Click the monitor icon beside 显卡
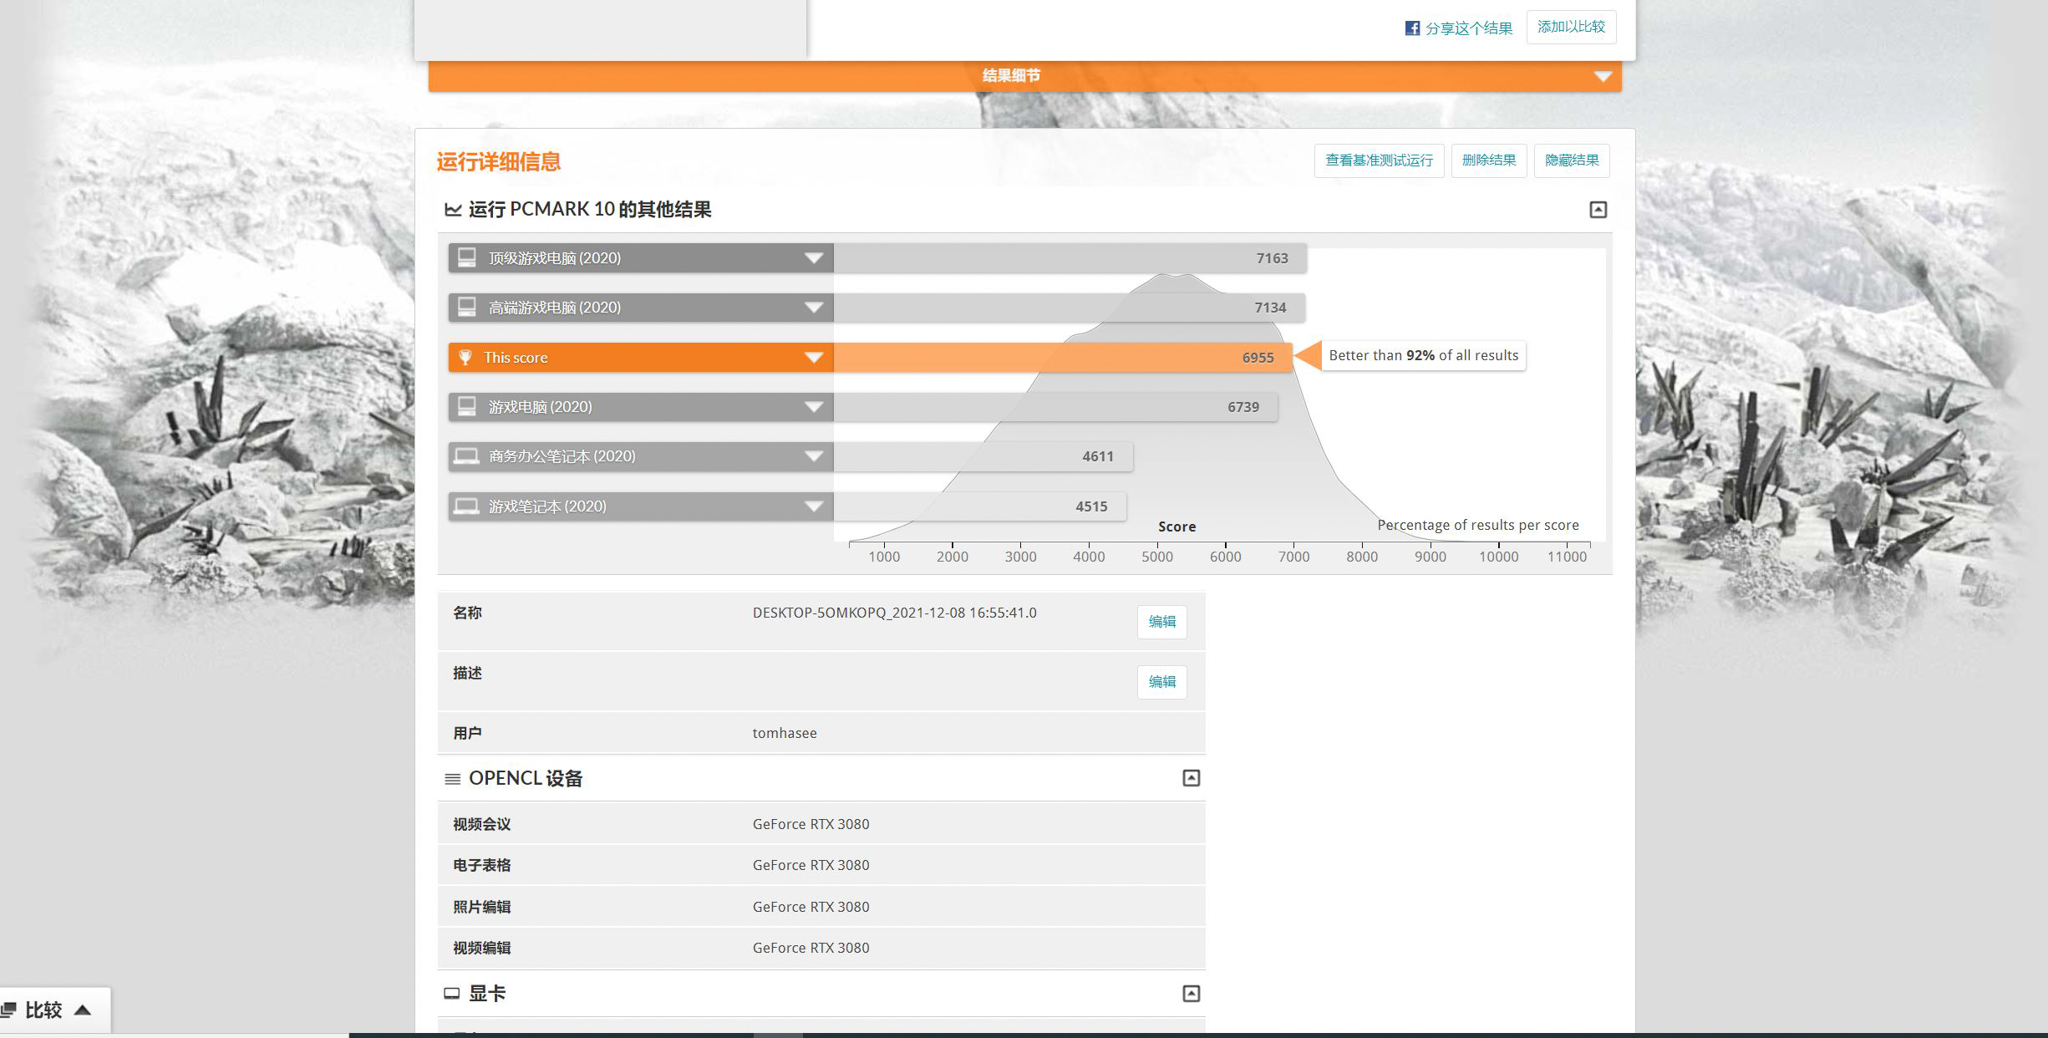 pyautogui.click(x=452, y=994)
